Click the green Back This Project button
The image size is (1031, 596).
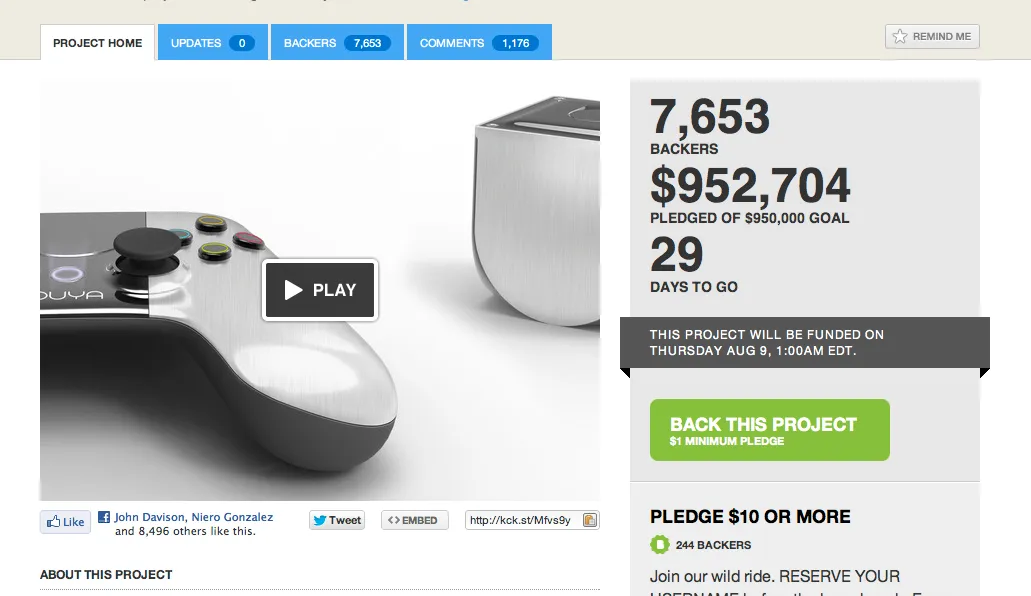(x=769, y=430)
